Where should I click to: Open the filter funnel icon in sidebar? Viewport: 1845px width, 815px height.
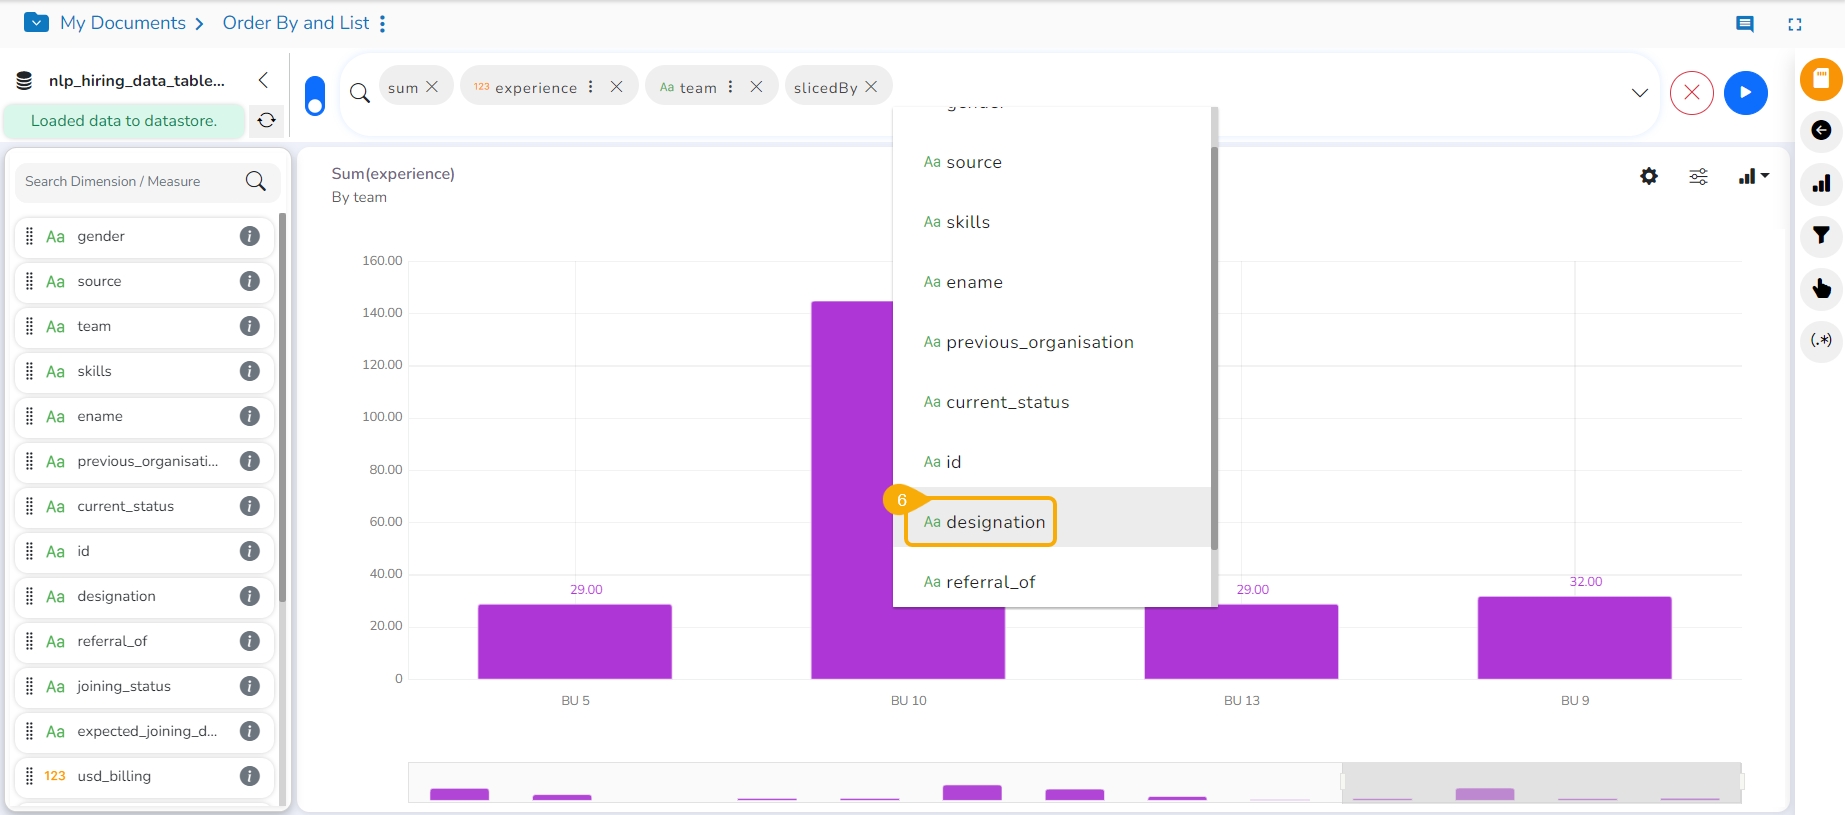tap(1821, 236)
